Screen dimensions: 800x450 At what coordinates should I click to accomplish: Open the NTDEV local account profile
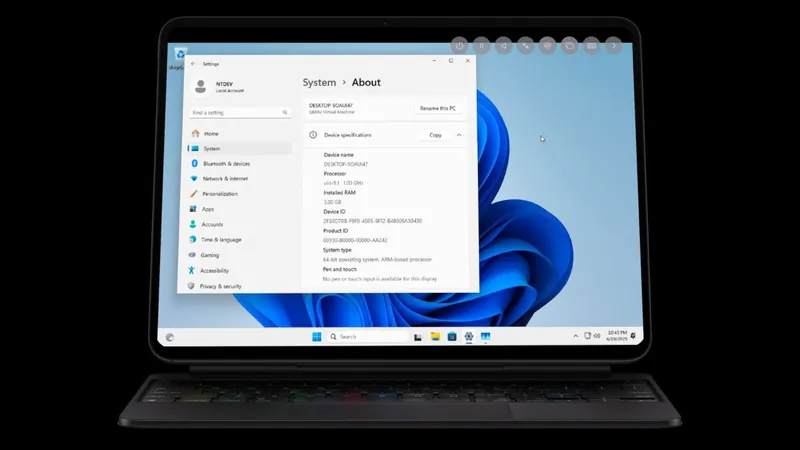(218, 86)
